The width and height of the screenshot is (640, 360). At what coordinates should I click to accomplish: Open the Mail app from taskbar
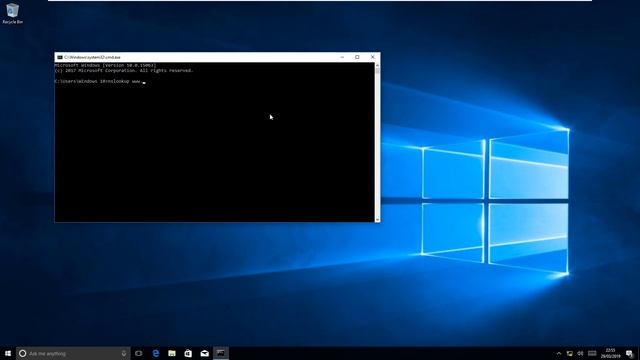point(204,353)
